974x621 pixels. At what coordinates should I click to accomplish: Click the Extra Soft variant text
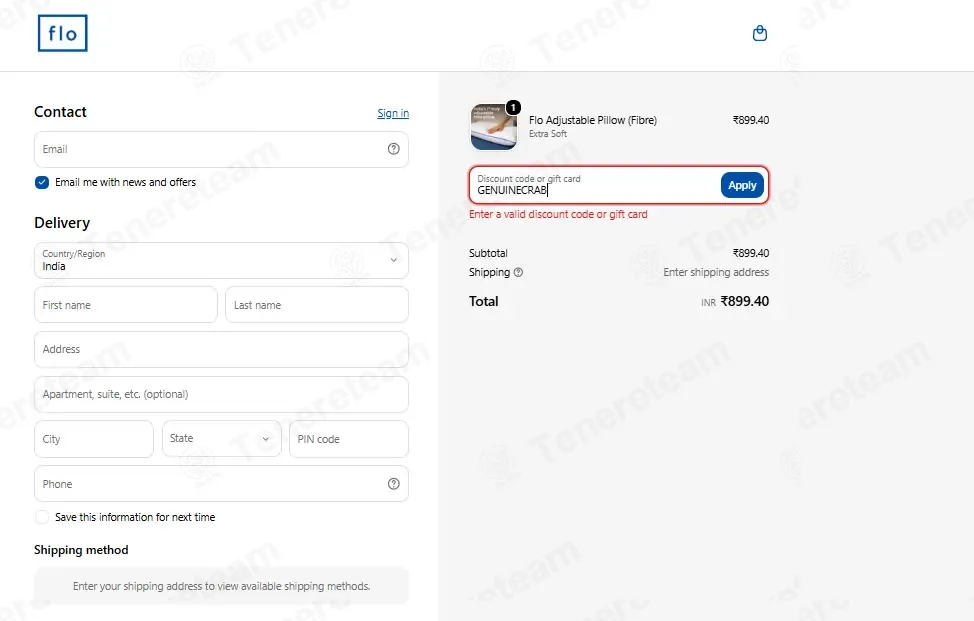(548, 134)
